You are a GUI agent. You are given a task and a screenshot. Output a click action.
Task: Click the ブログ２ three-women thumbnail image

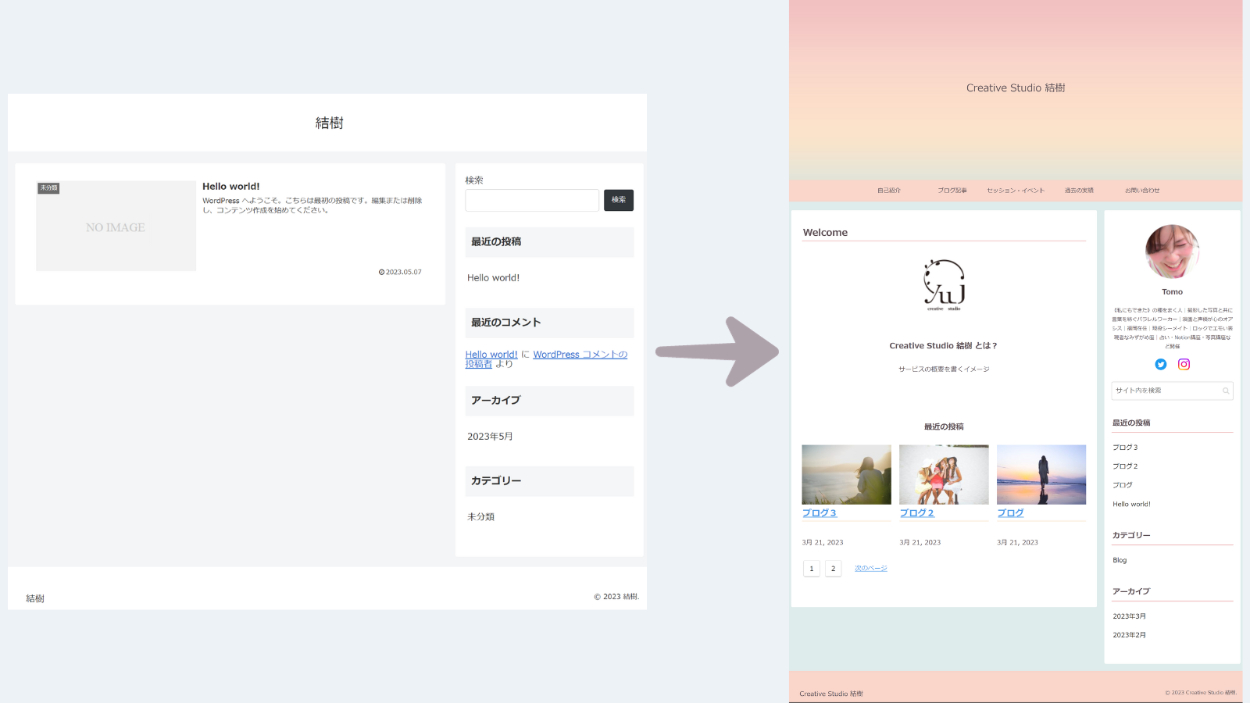(944, 475)
